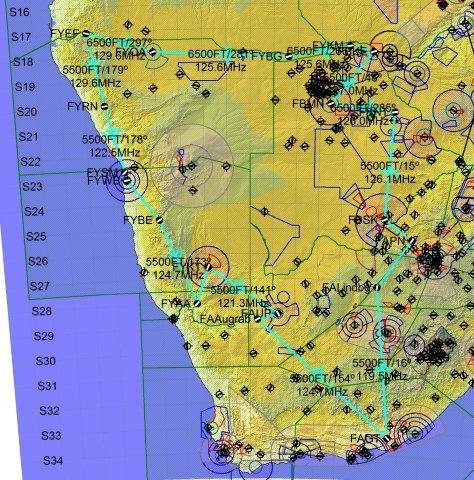474x480 pixels.
Task: Click the S20 latitude label
Action: tap(27, 112)
